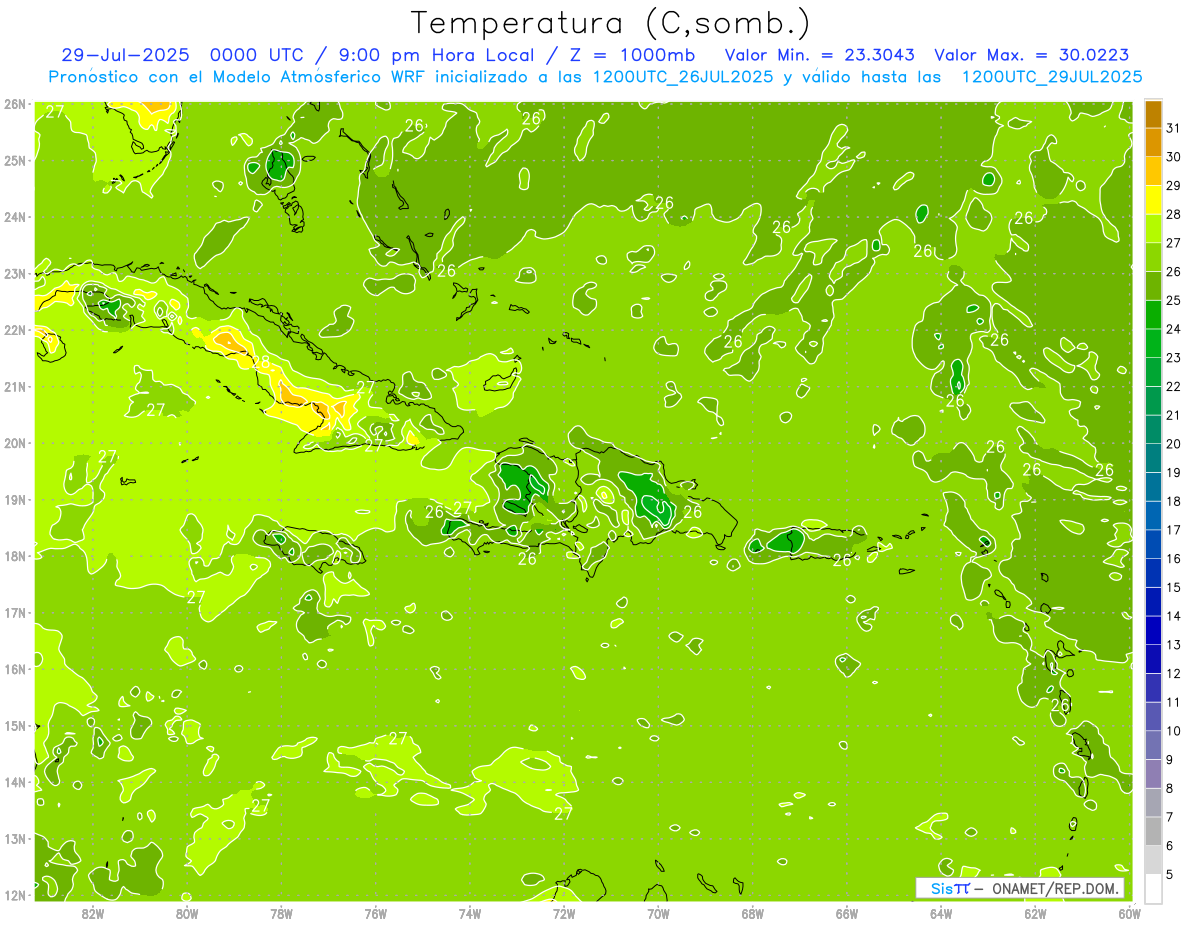
Task: Click the blue colorbar swatch between 15 and 16
Action: pyautogui.click(x=1153, y=573)
